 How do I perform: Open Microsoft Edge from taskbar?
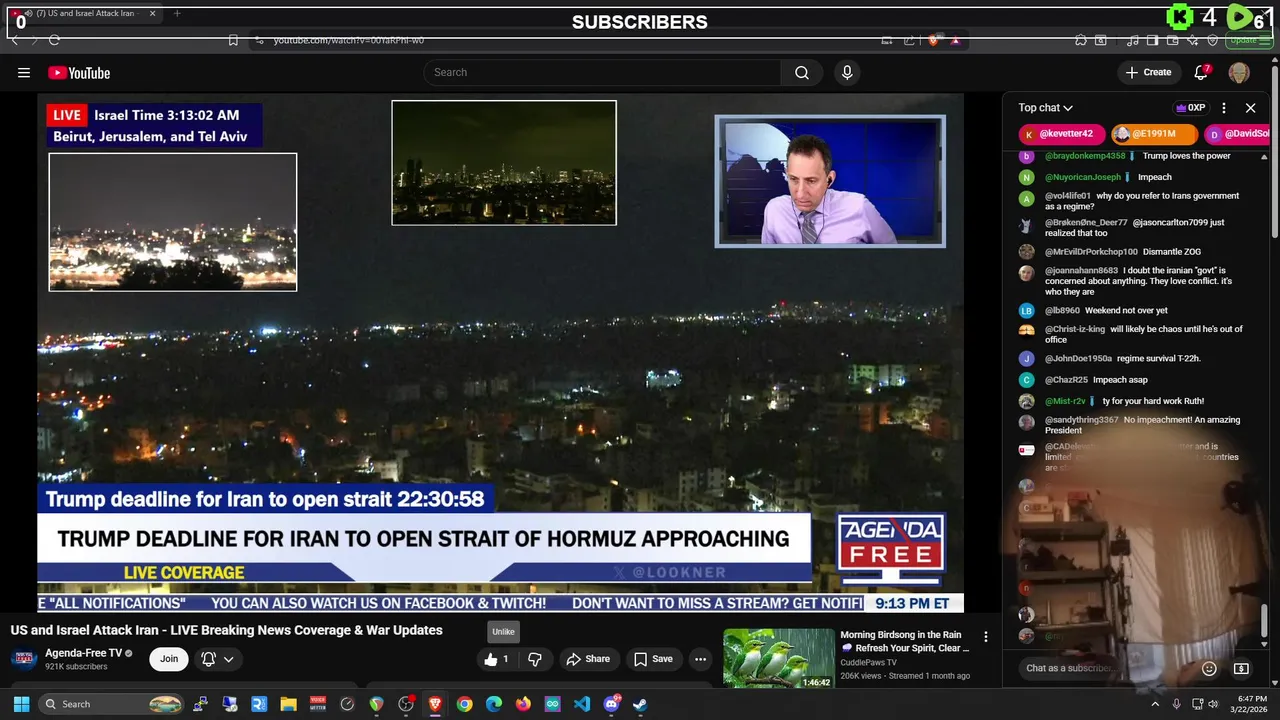point(494,704)
